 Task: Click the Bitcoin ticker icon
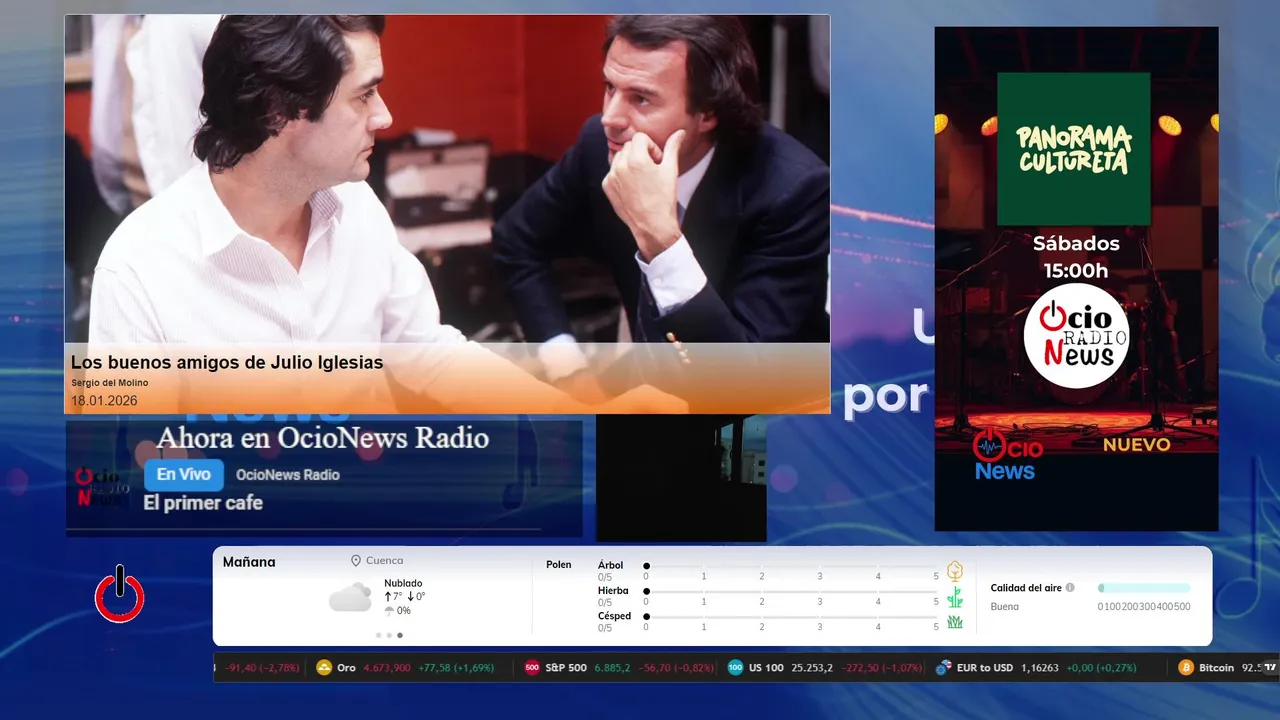click(x=1186, y=668)
